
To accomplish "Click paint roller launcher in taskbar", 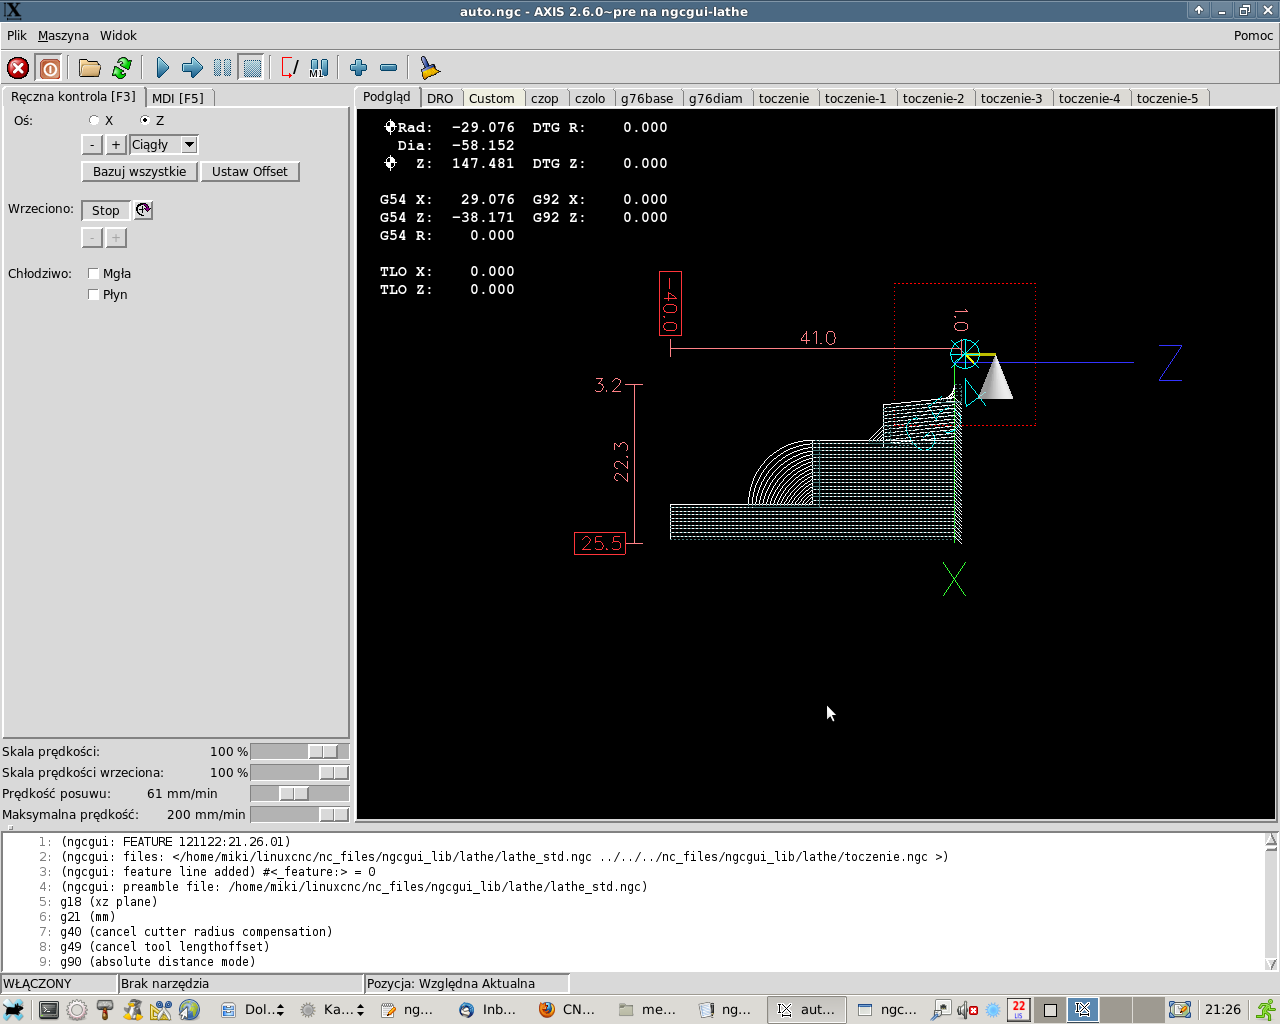I will pyautogui.click(x=105, y=1010).
